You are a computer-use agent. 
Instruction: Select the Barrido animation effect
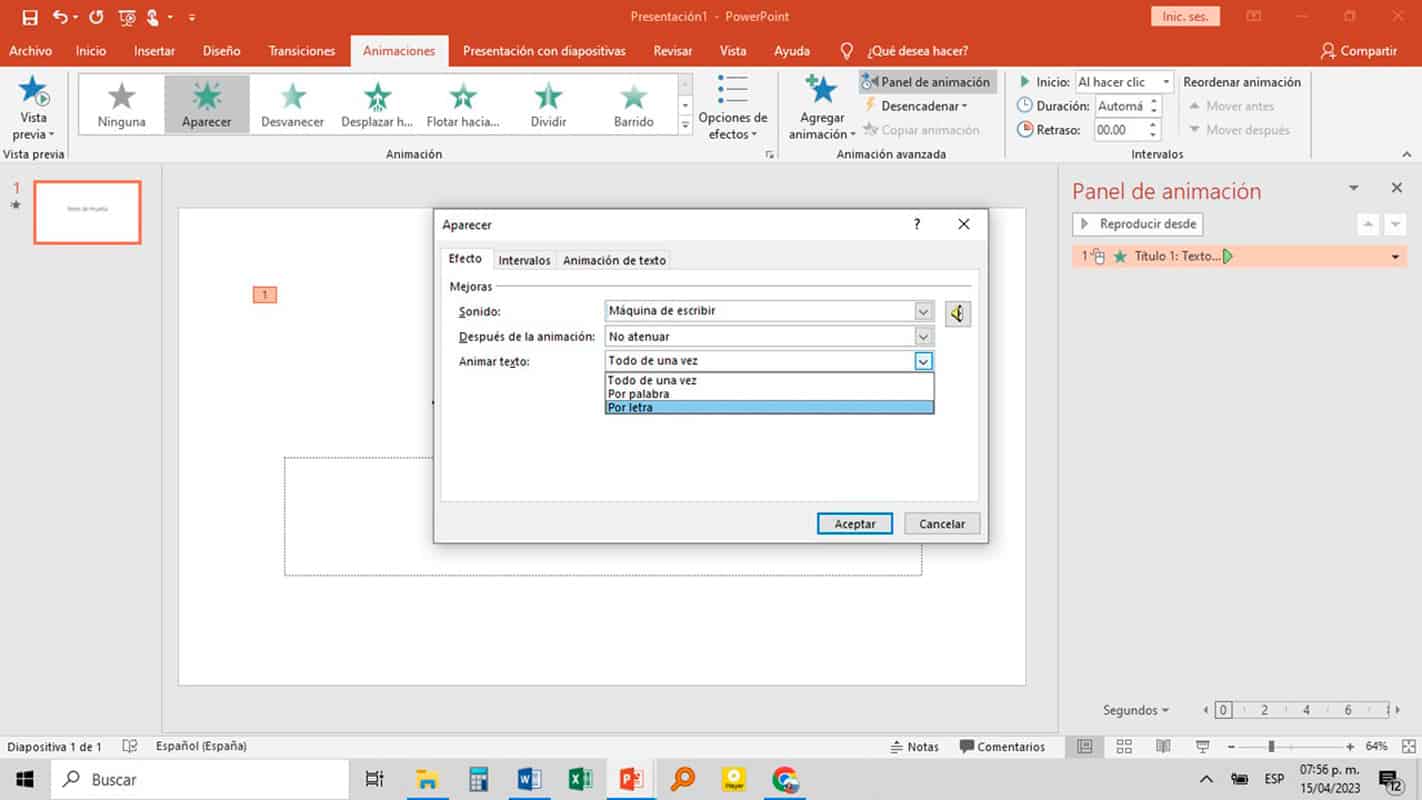[634, 104]
